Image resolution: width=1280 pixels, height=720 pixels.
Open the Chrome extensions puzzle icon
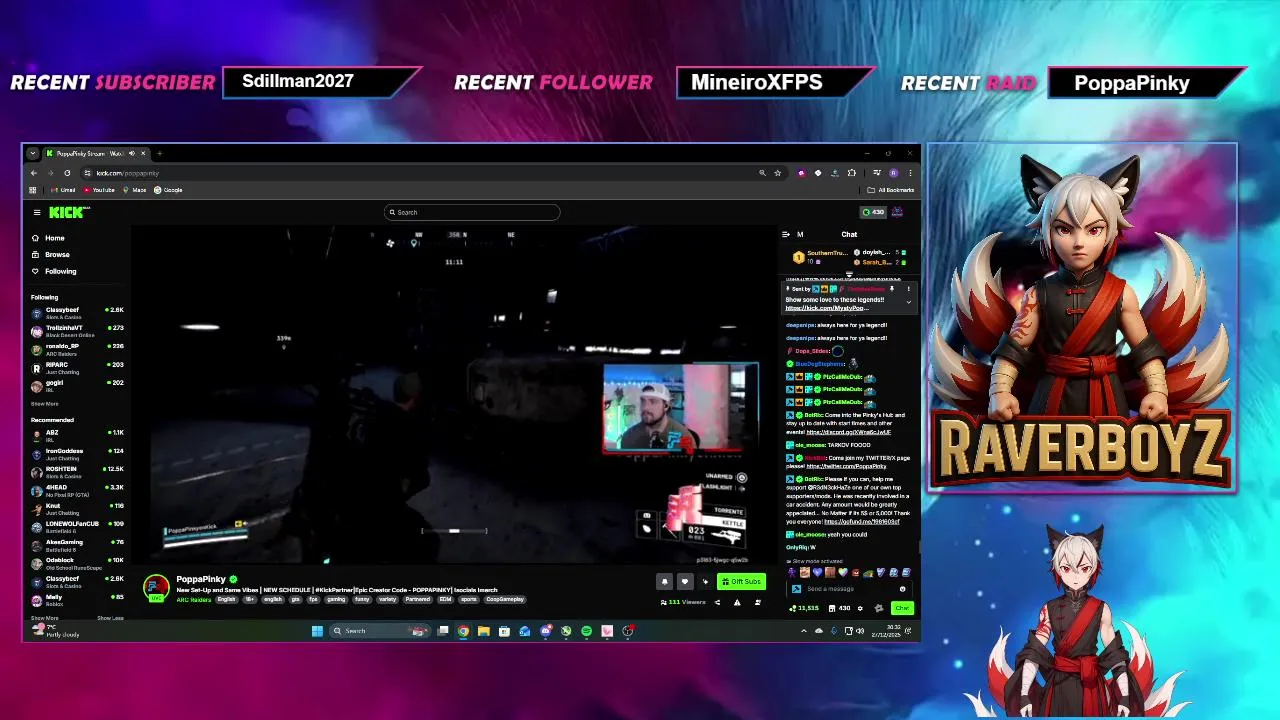click(x=851, y=173)
